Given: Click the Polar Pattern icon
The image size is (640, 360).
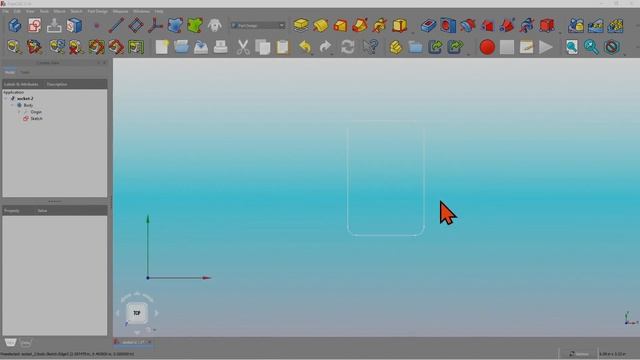Looking at the screenshot, I should tap(615, 25).
